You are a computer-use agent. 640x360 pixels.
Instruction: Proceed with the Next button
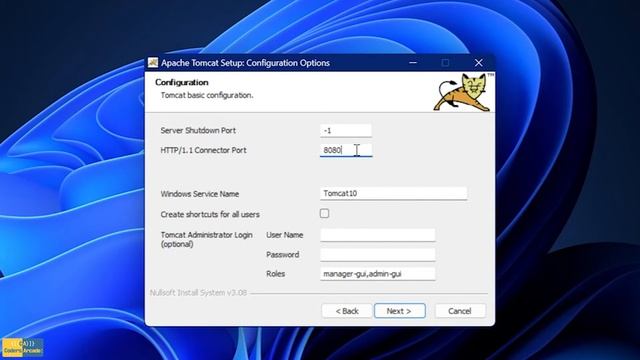coord(400,311)
